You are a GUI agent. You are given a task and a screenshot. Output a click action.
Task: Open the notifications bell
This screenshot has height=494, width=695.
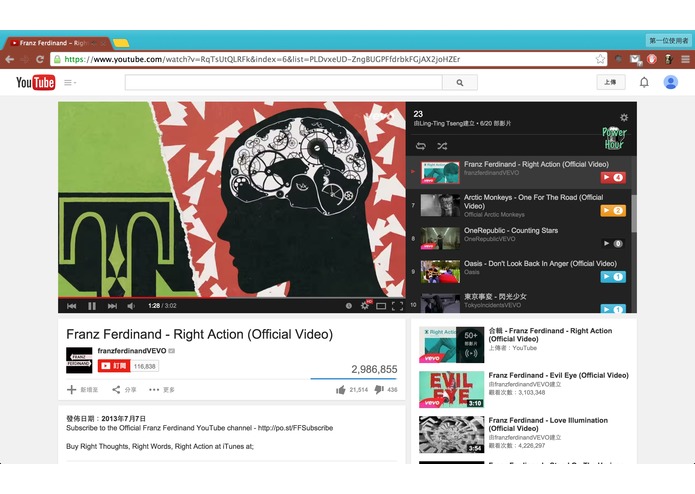point(644,82)
